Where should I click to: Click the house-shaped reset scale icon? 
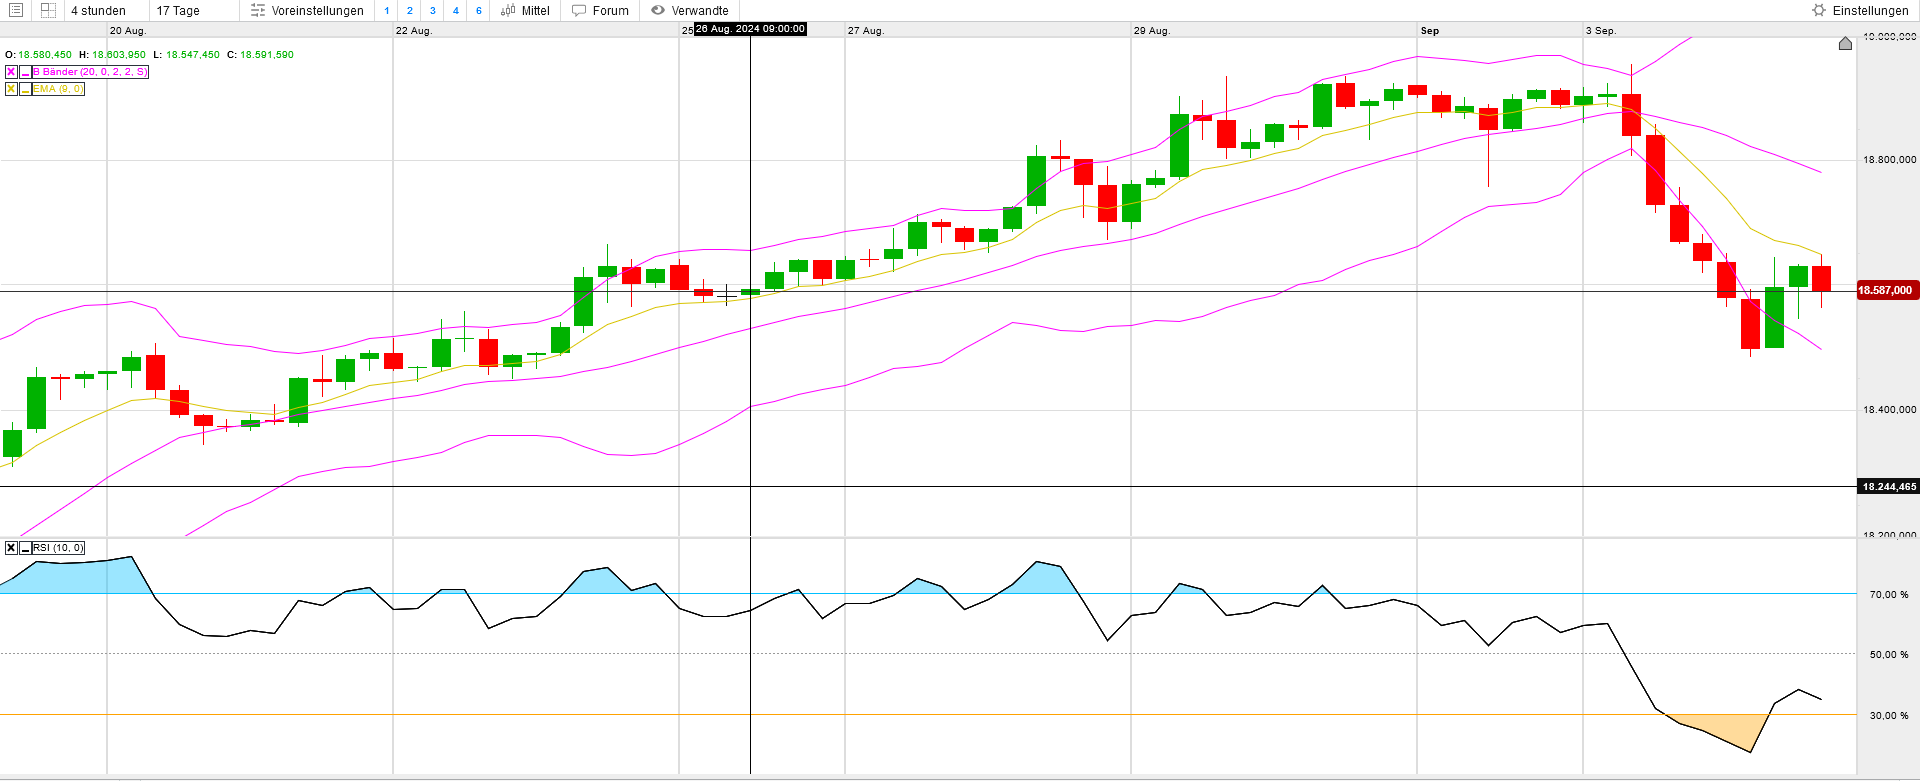point(1845,43)
